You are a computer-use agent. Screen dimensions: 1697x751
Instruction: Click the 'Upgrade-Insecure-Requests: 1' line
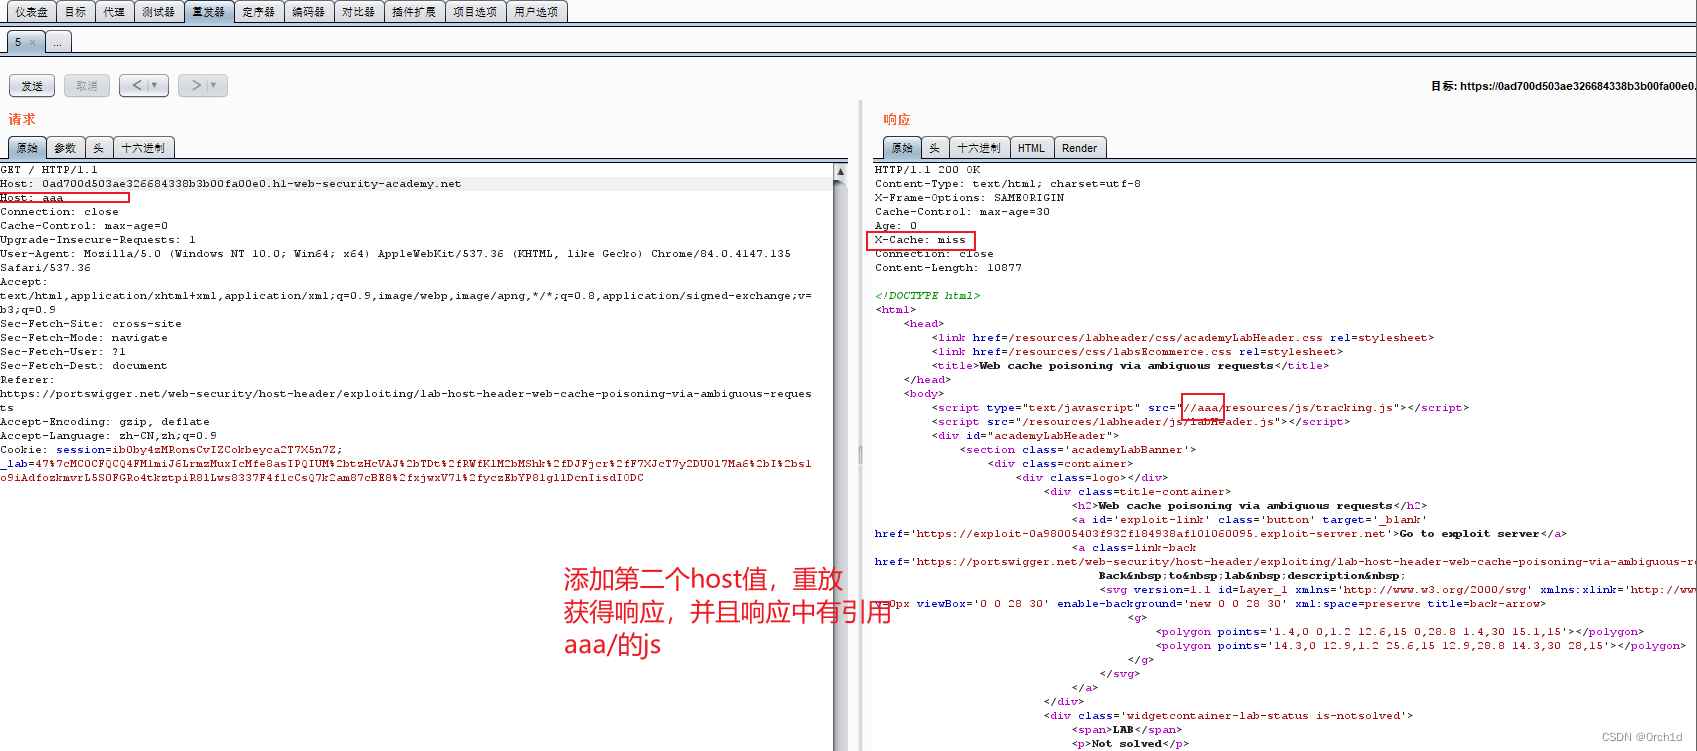(98, 240)
